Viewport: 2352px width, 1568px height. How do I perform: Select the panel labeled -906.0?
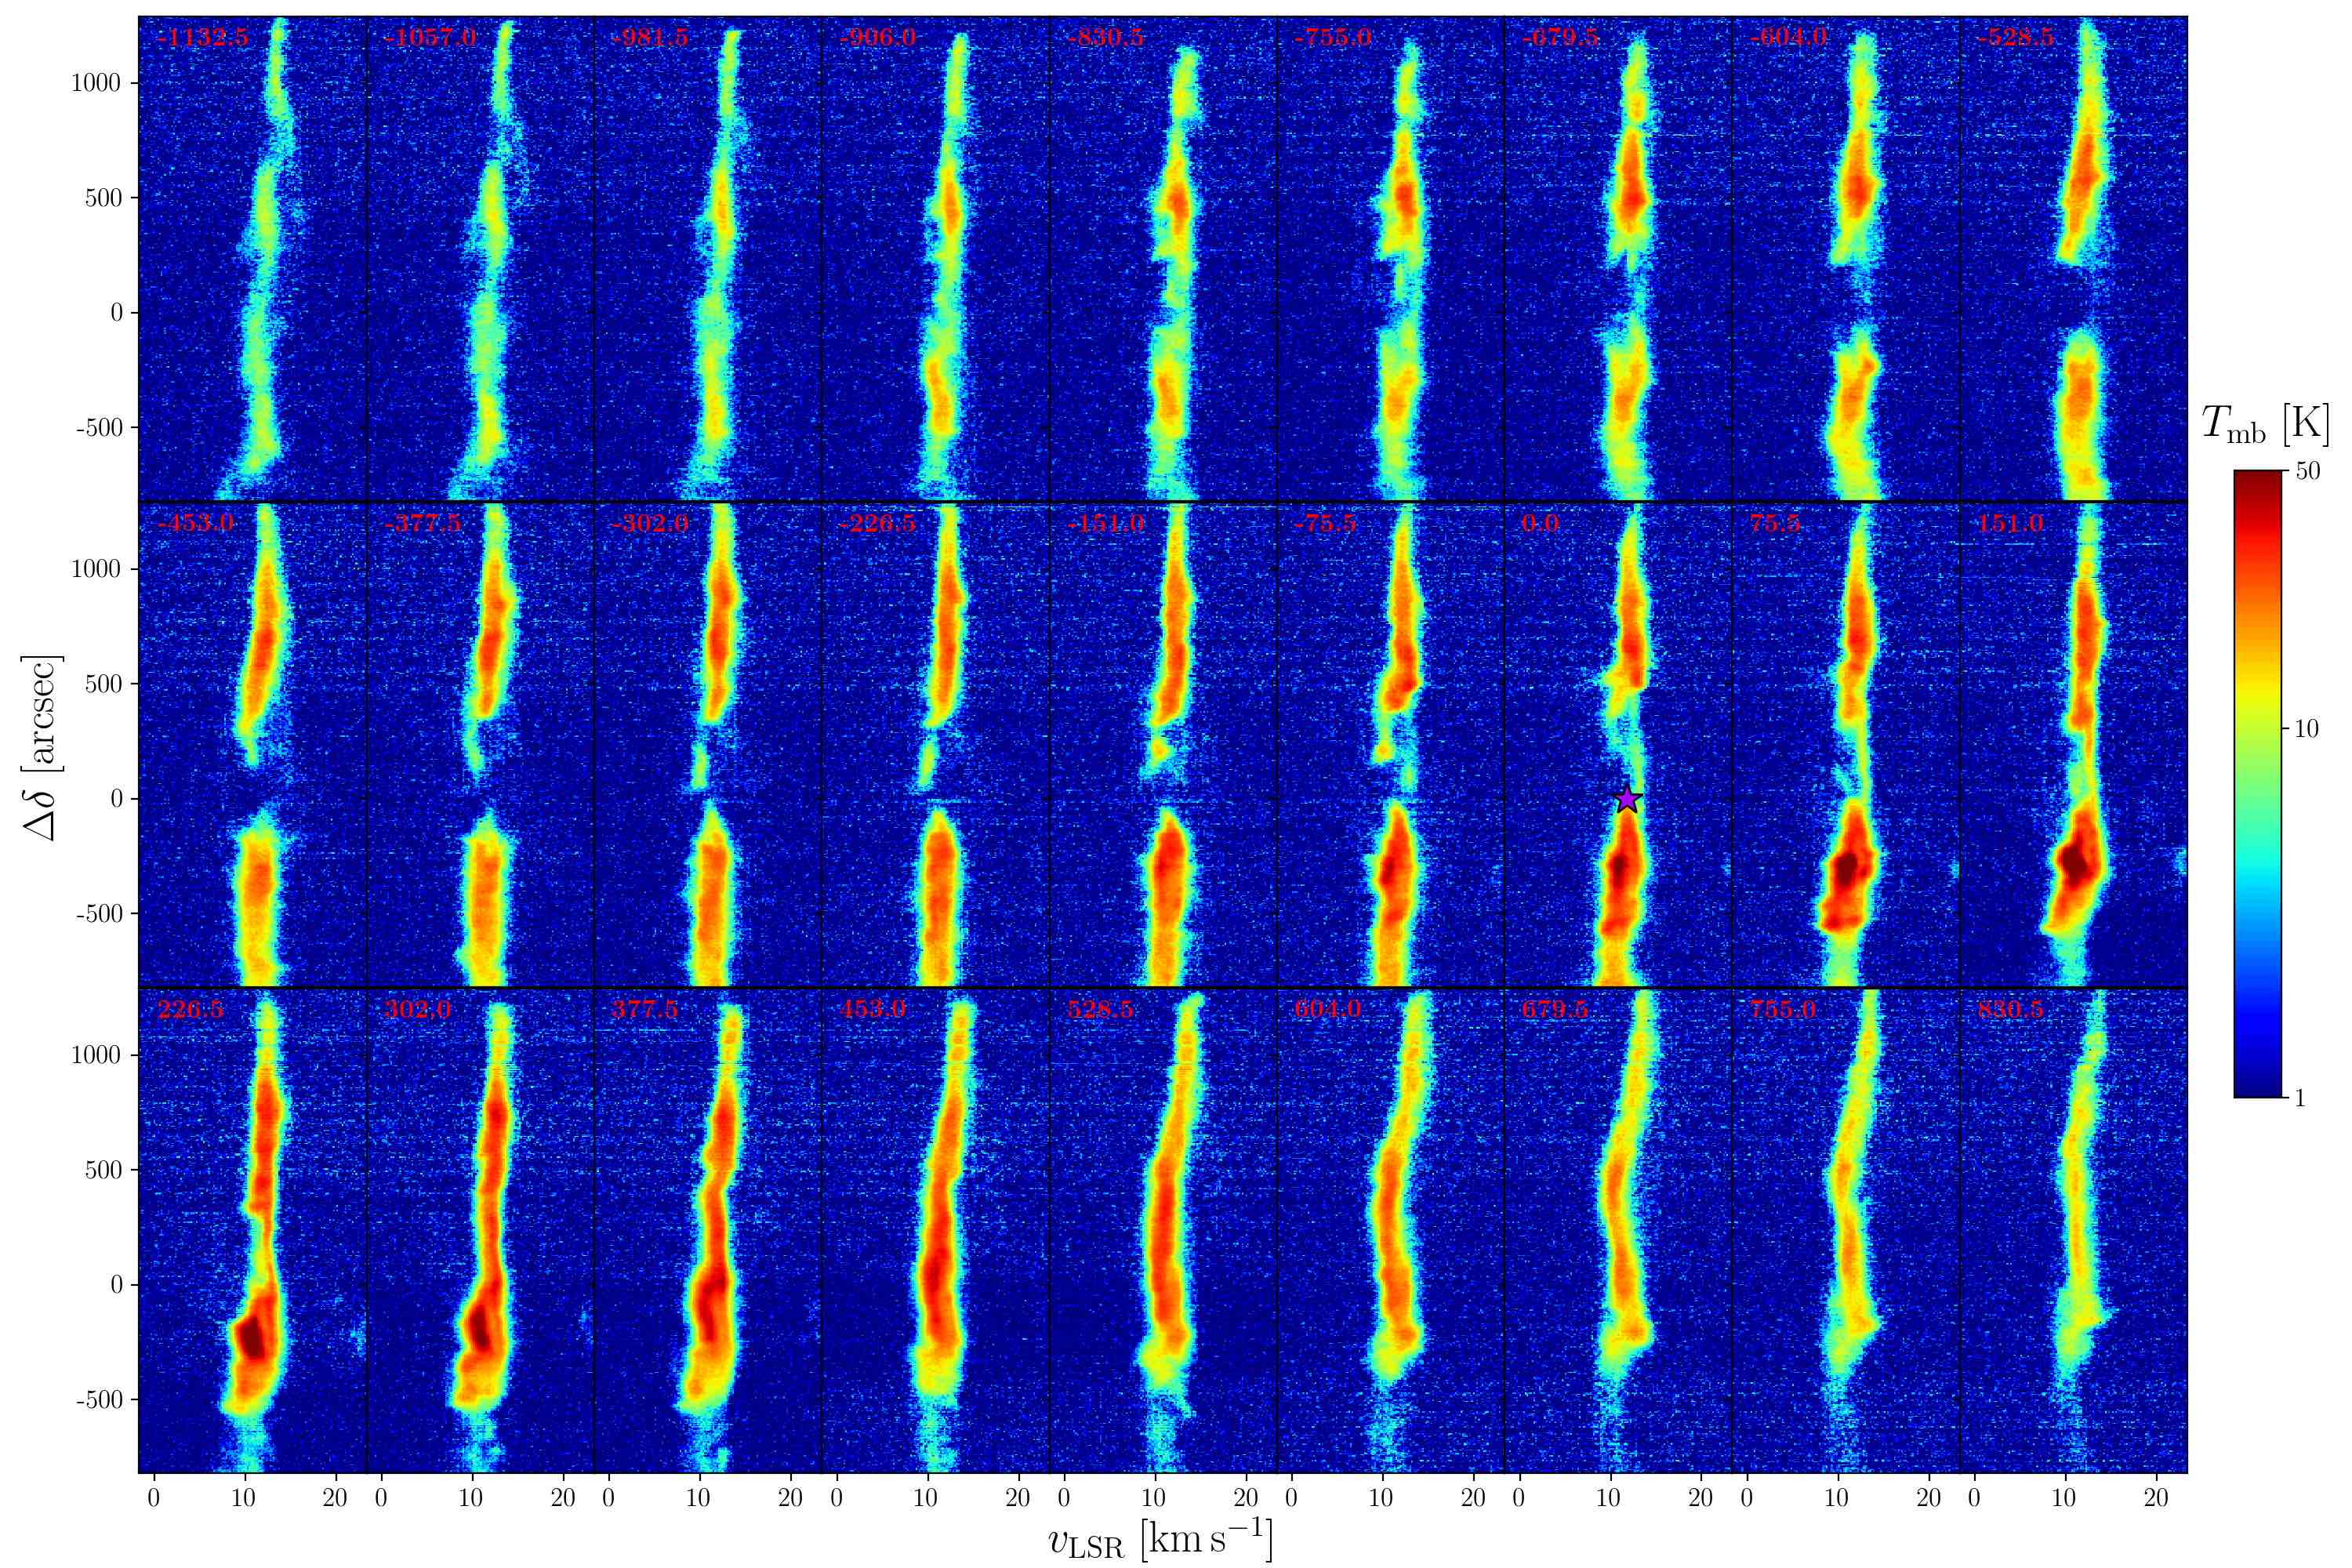point(935,258)
